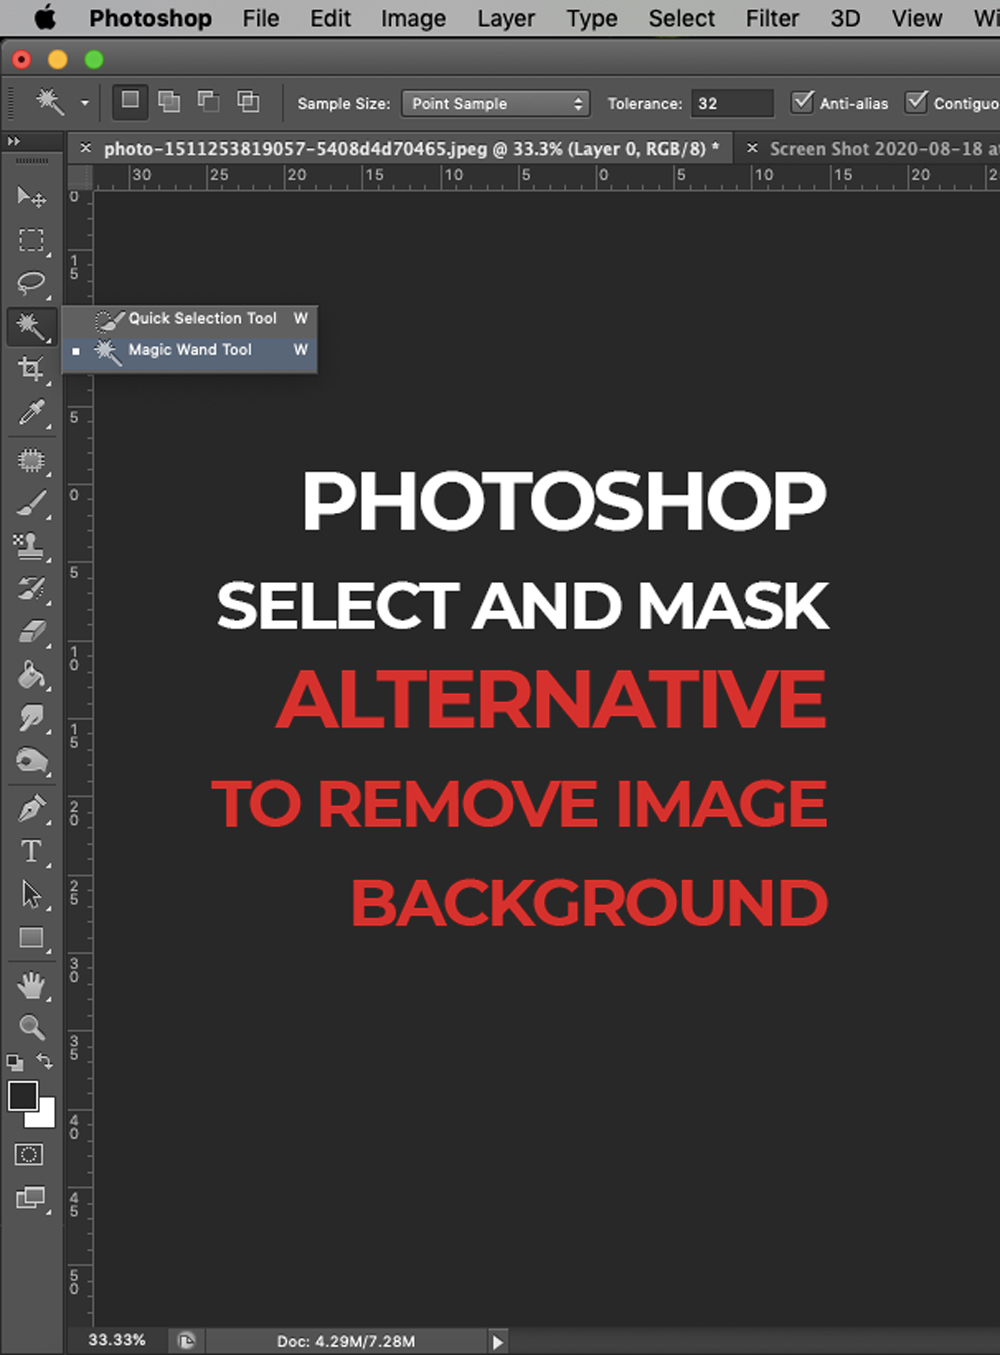
Task: Change the screen mode
Action: (x=31, y=1198)
